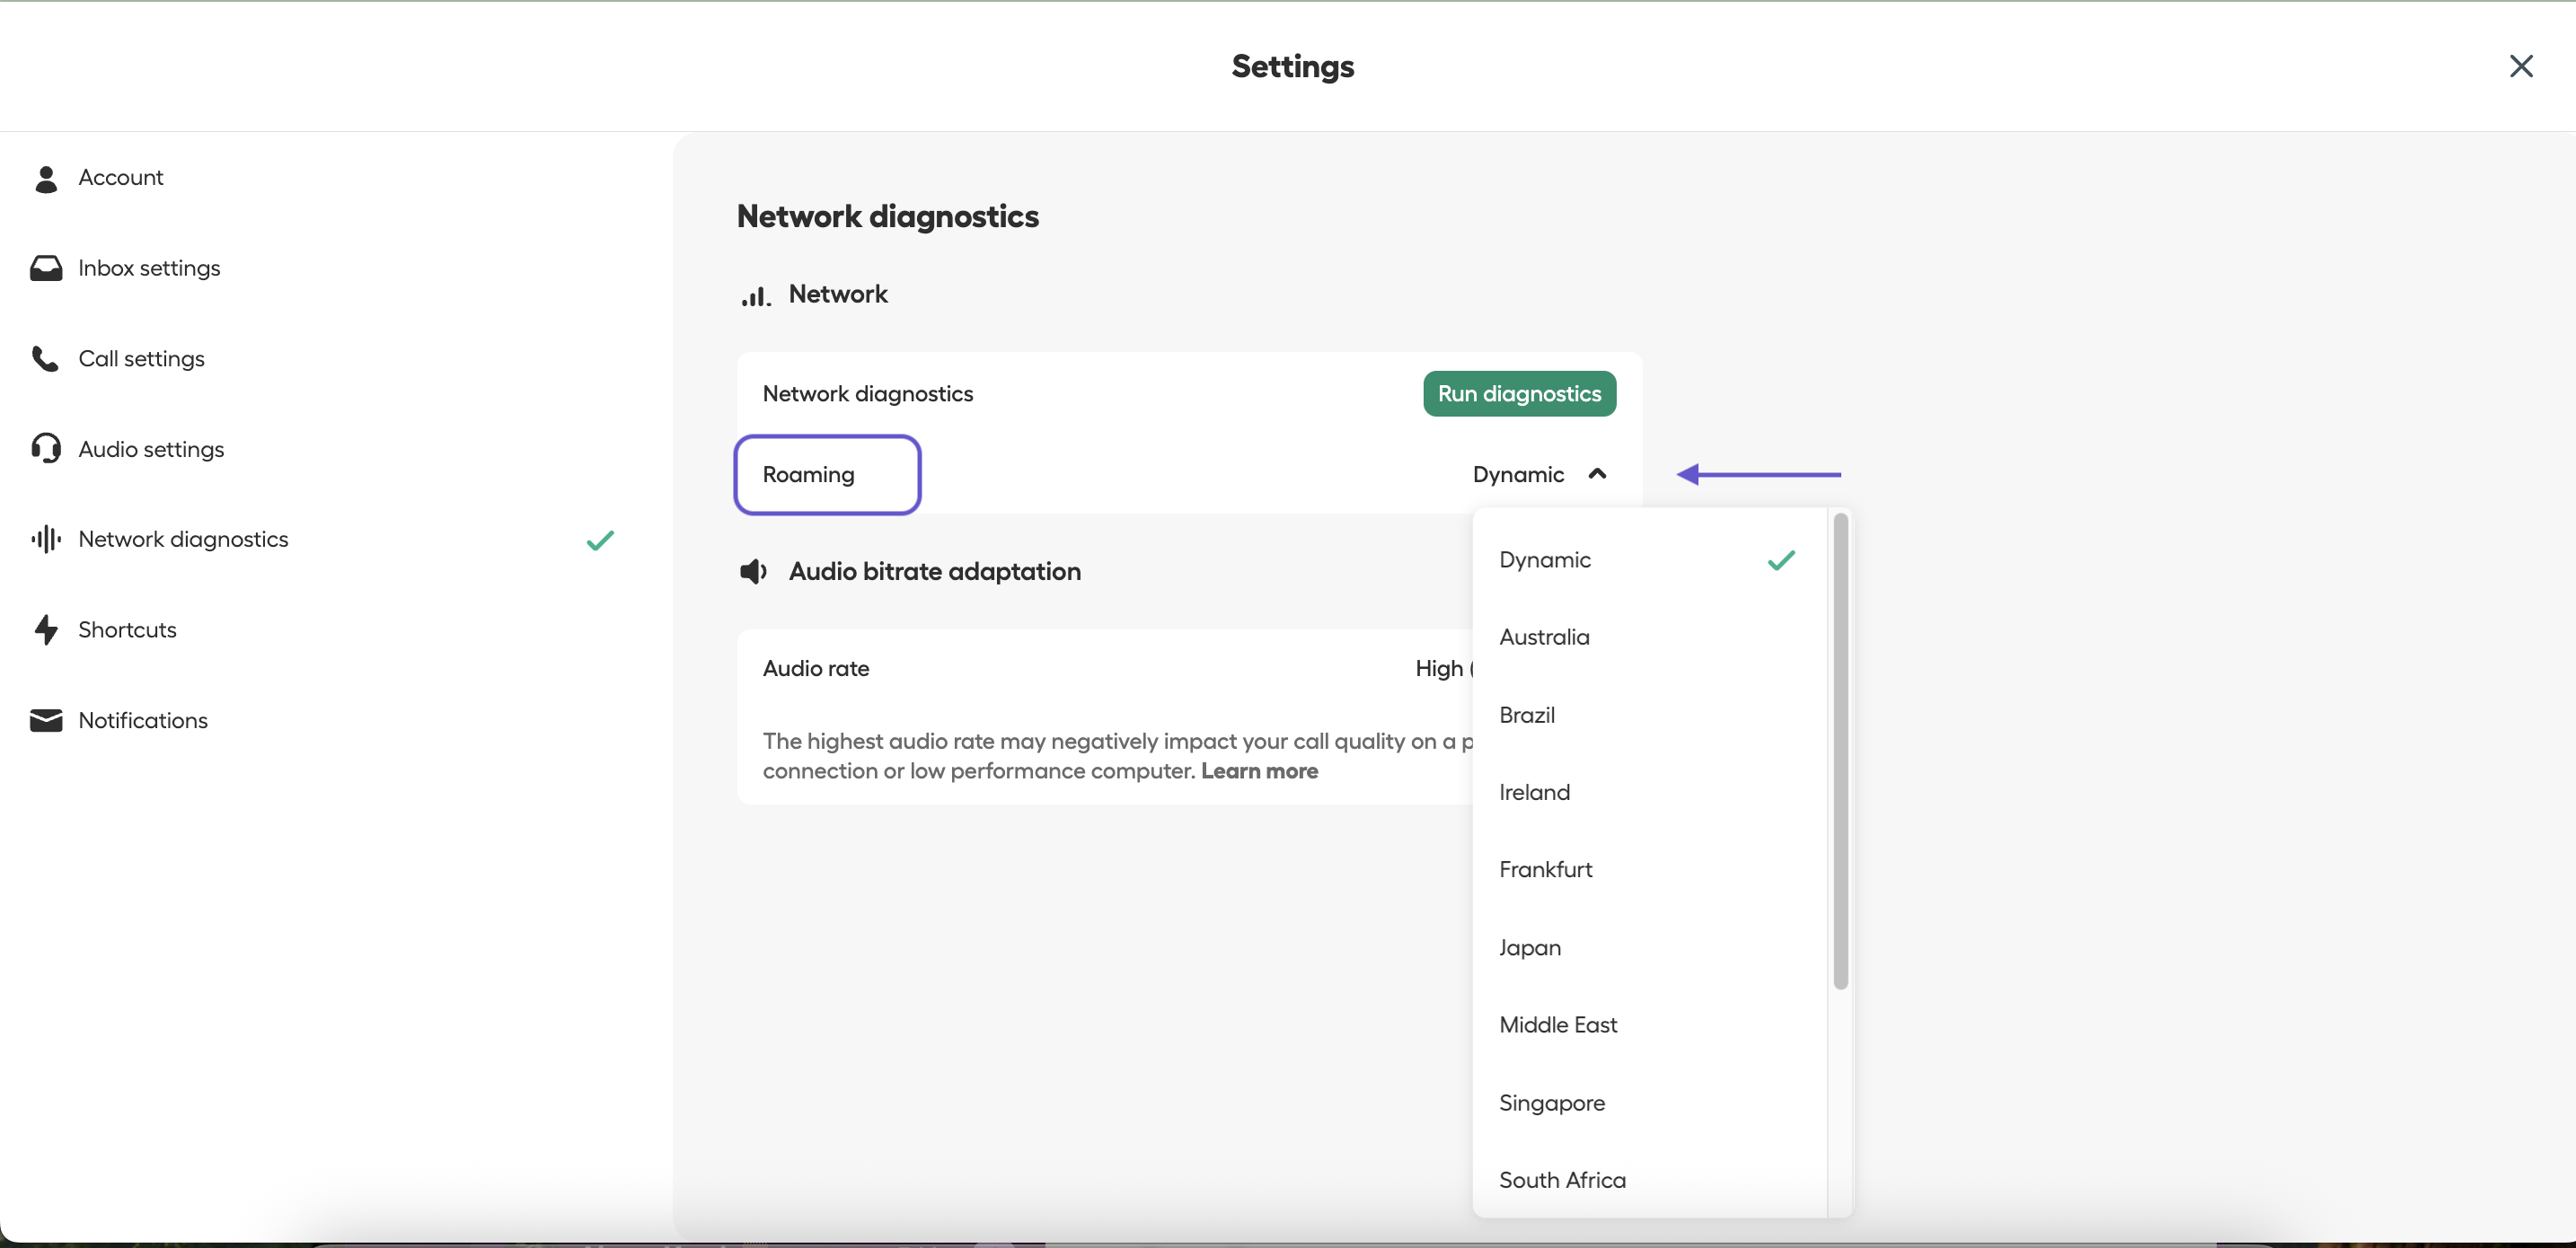
Task: Select Singapore roaming region
Action: click(x=1649, y=1102)
